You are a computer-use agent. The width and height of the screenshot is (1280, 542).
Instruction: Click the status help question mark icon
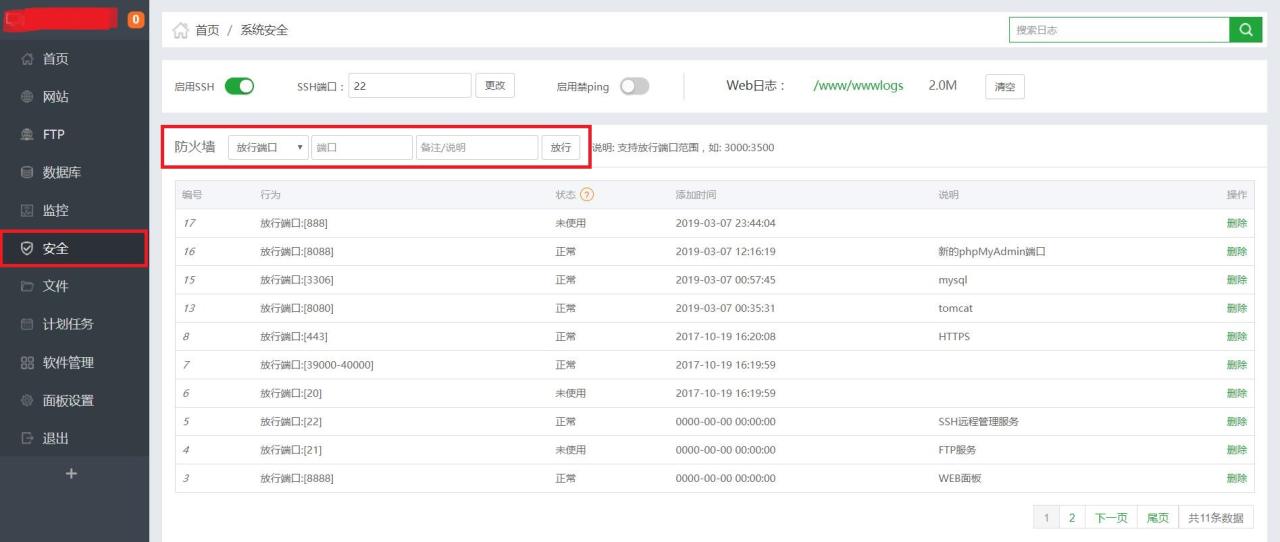(x=587, y=195)
